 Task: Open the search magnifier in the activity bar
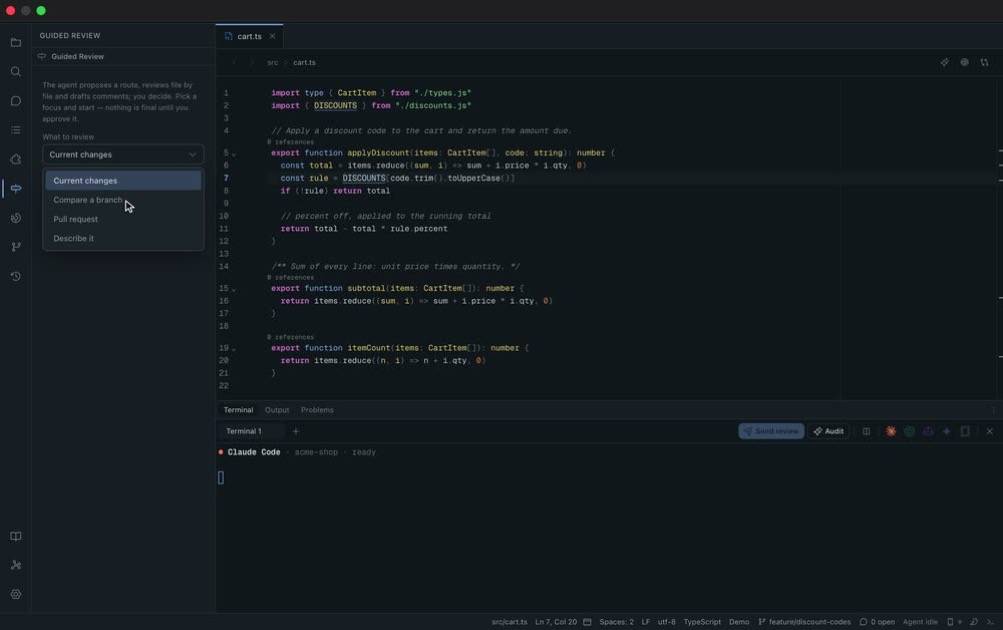tap(16, 72)
